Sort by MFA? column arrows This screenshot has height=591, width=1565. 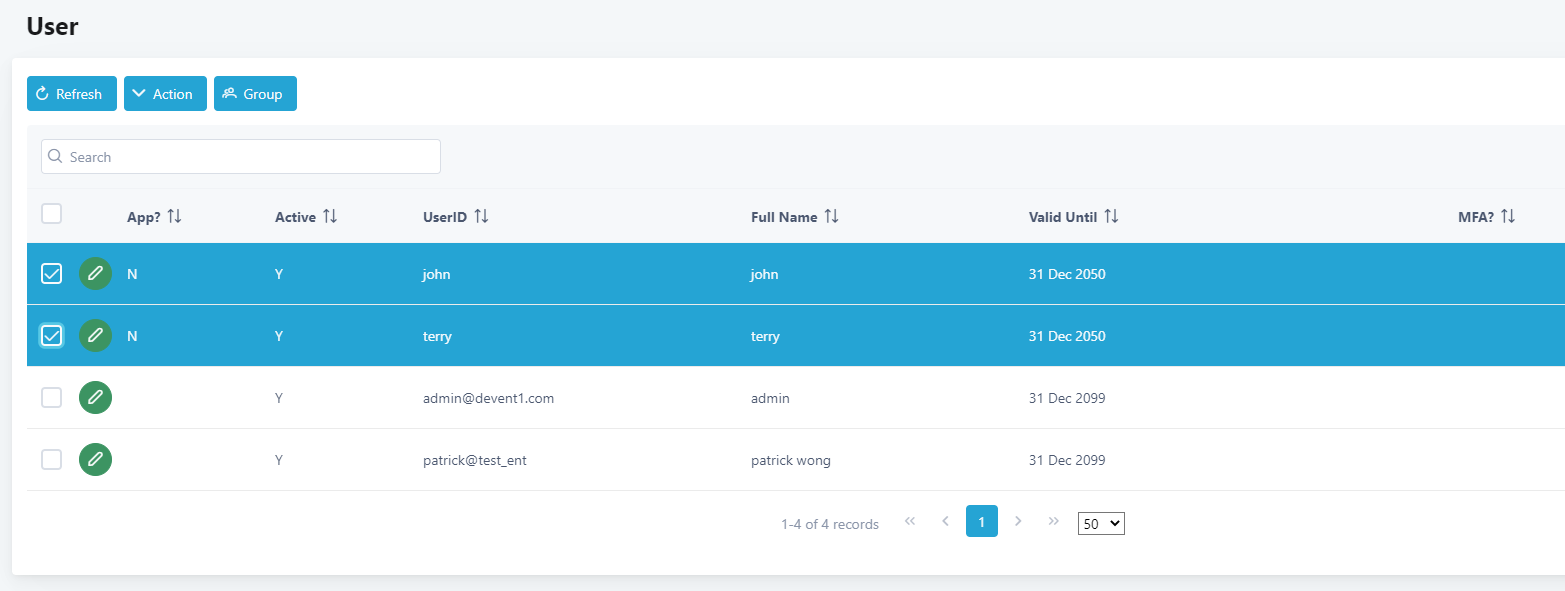(x=1508, y=217)
